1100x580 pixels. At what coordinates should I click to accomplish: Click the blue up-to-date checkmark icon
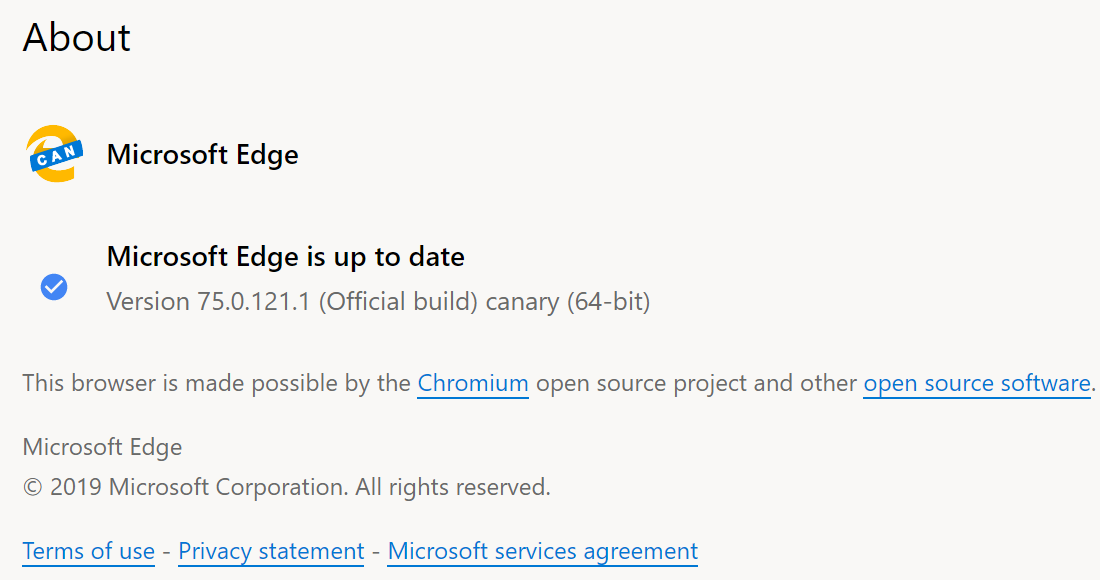click(x=54, y=287)
